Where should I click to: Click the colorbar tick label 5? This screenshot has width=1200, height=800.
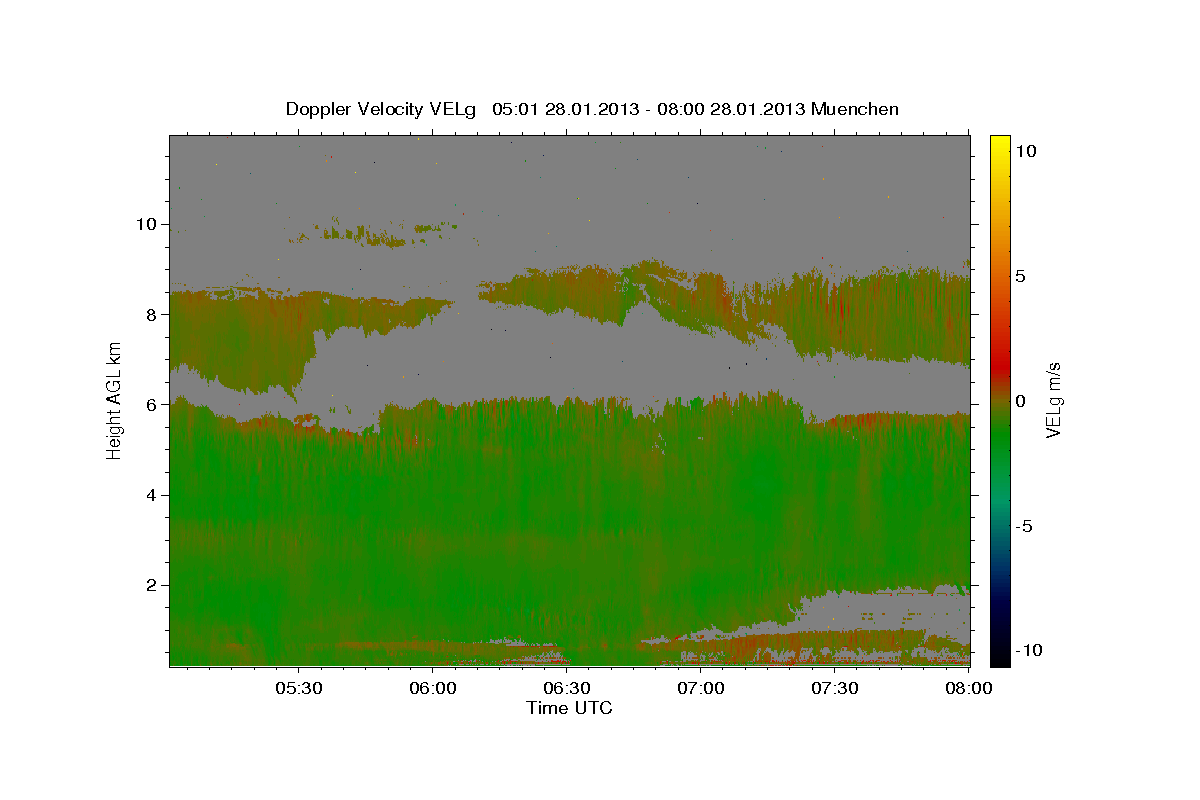[1022, 276]
